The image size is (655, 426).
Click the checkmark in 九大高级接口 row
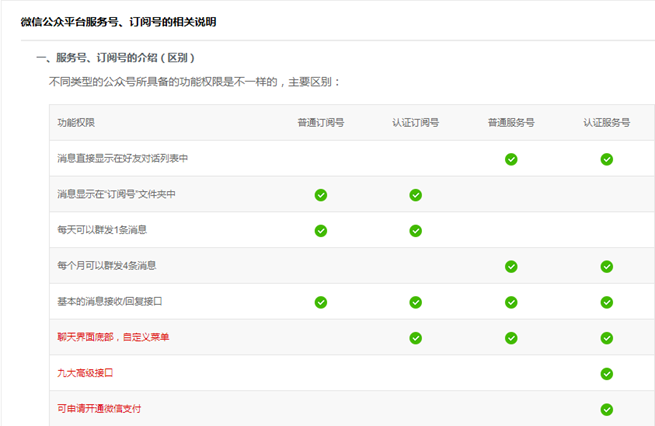pos(607,374)
